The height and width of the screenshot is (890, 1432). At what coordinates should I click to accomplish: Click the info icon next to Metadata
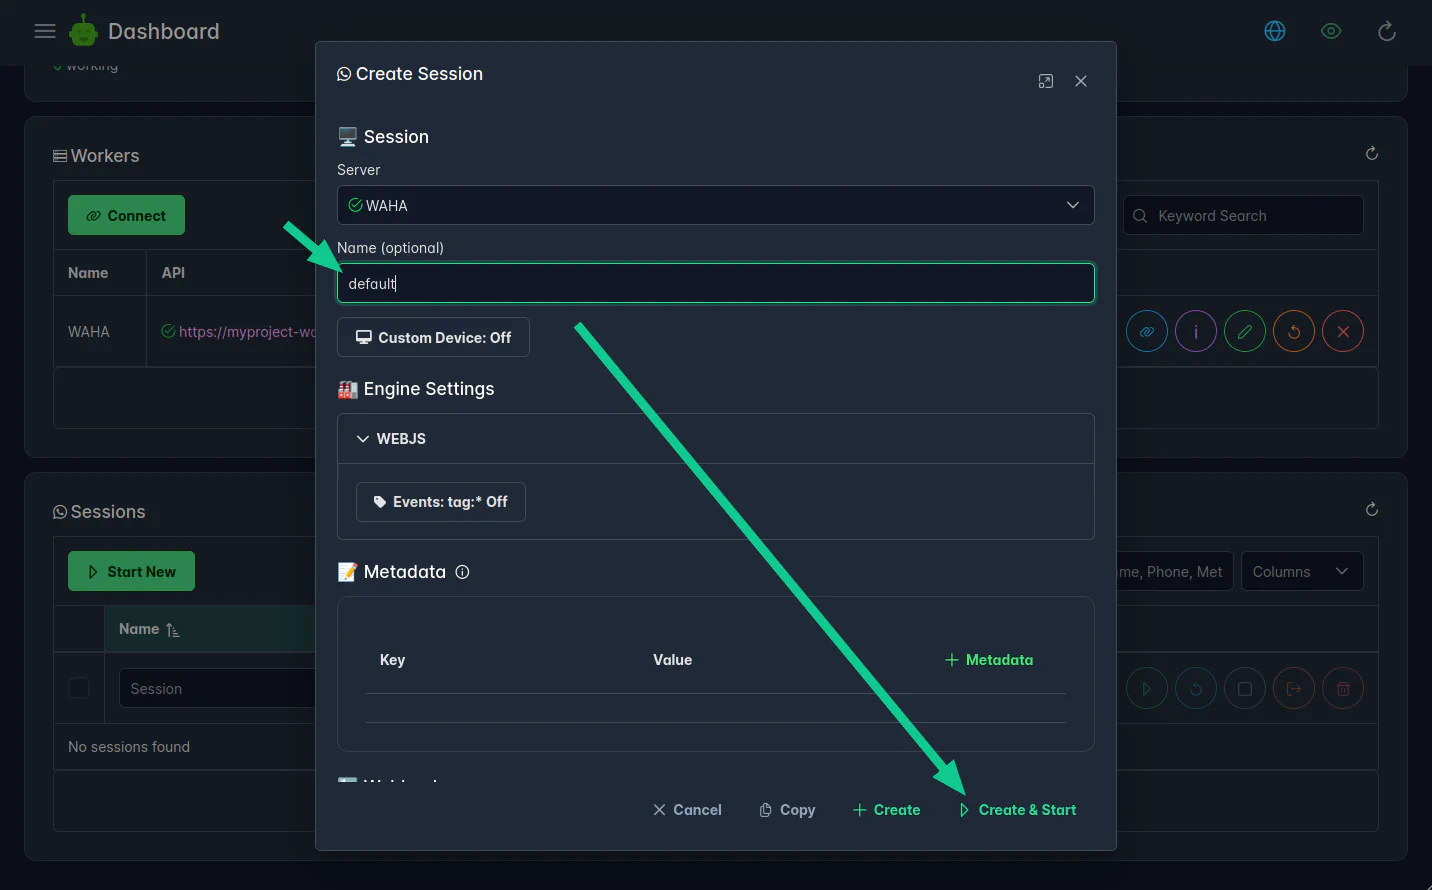(462, 572)
